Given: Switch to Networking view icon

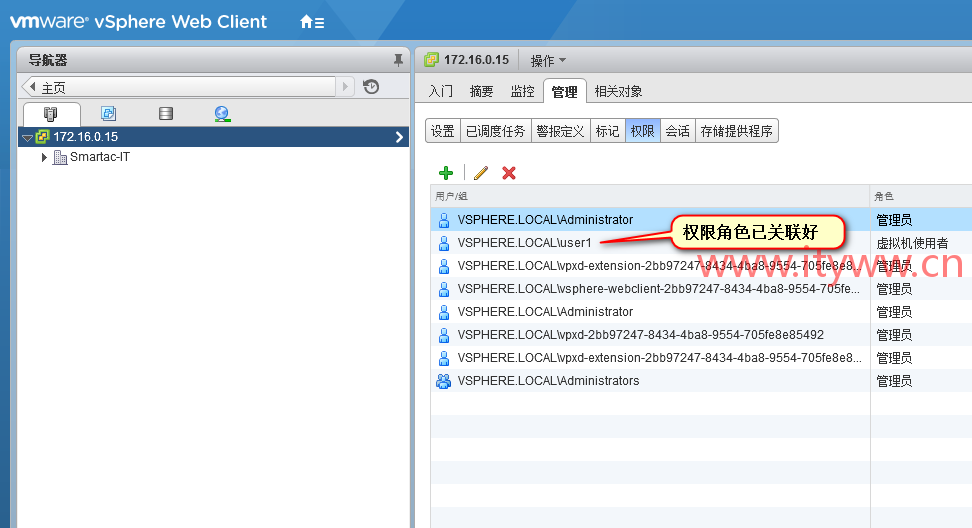Looking at the screenshot, I should 223,113.
